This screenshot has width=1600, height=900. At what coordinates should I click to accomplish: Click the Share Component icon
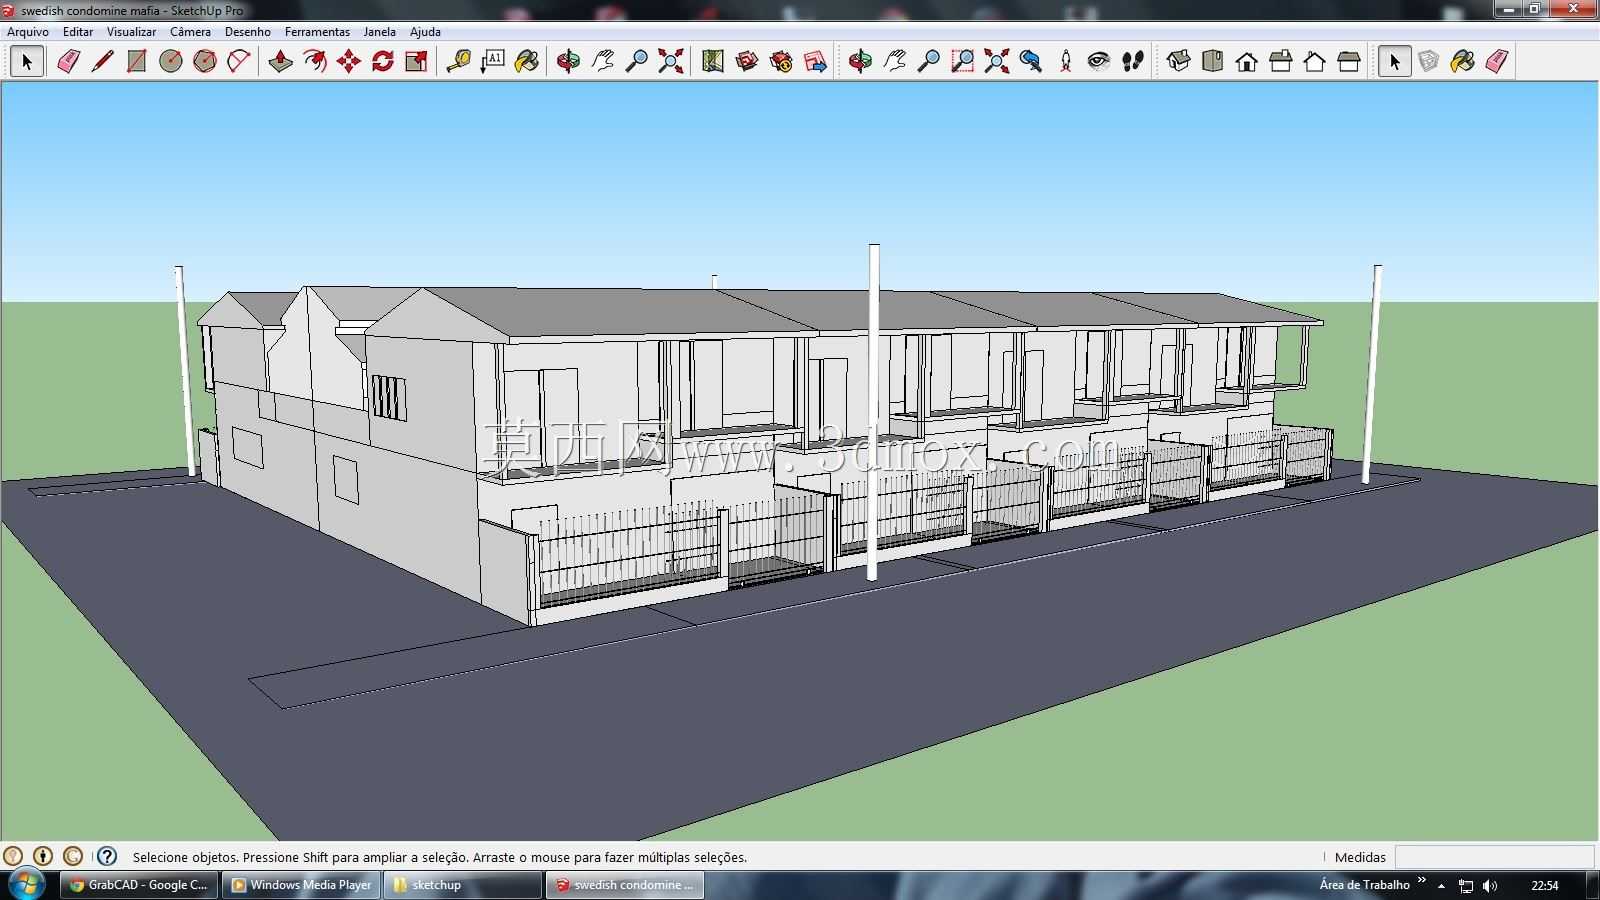pyautogui.click(x=815, y=61)
